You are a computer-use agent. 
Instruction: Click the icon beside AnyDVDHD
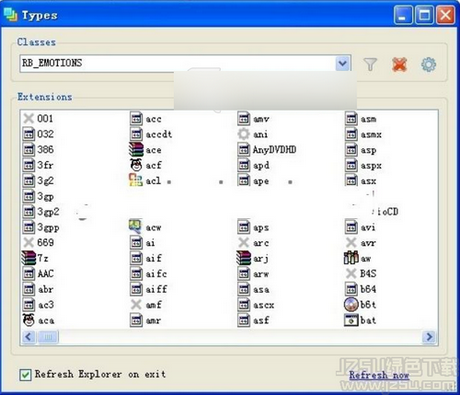[x=244, y=149]
